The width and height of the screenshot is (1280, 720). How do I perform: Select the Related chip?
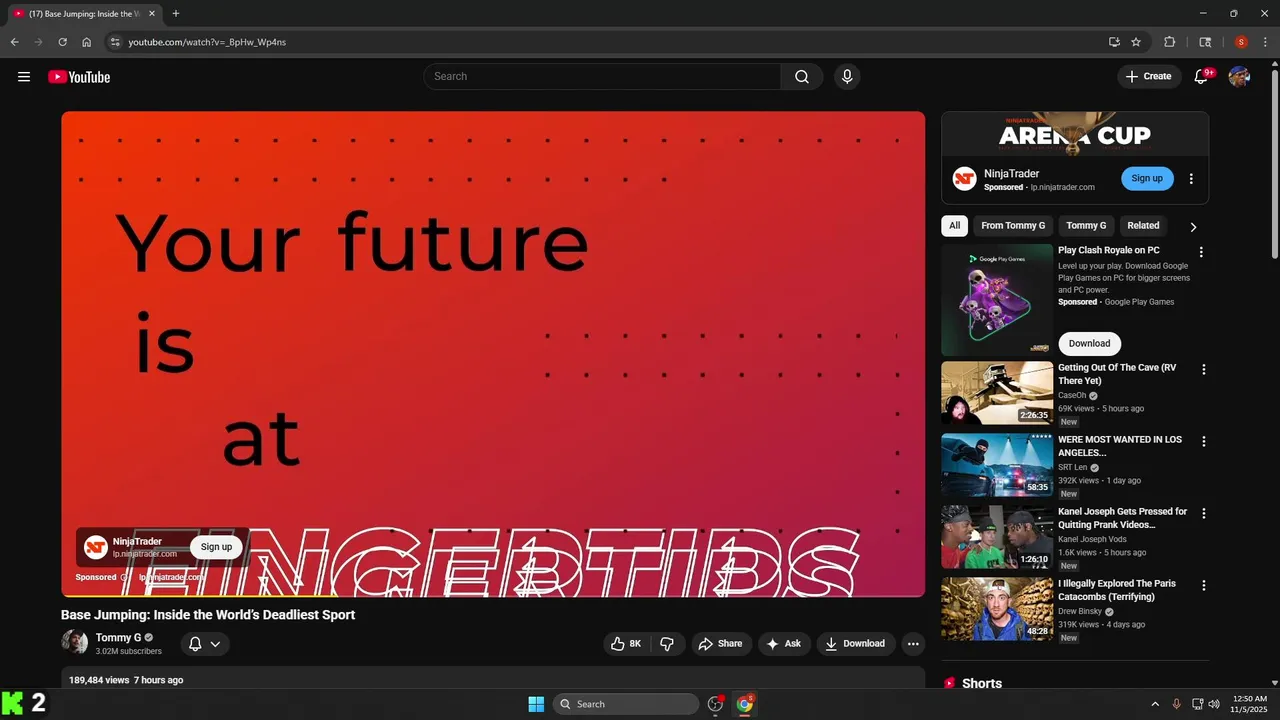click(x=1143, y=226)
